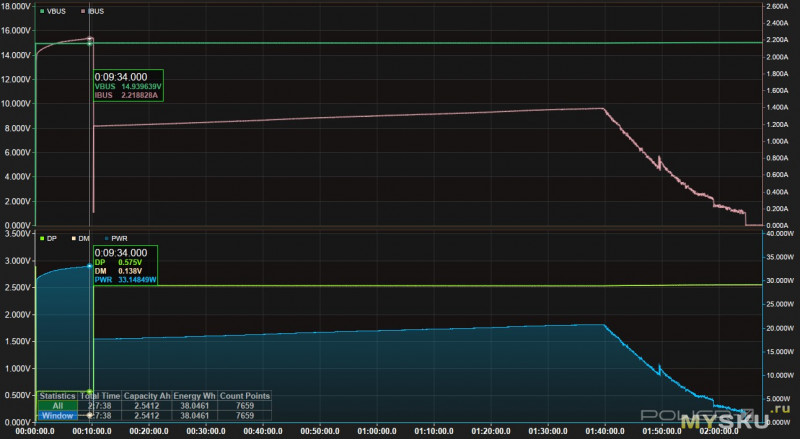Click the 18.000V voltage axis label
The height and width of the screenshot is (439, 800).
15,7
